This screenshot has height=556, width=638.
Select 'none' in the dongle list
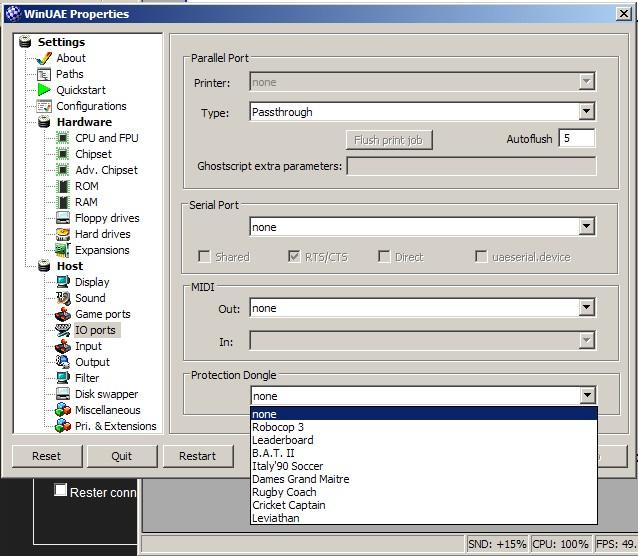click(x=424, y=414)
